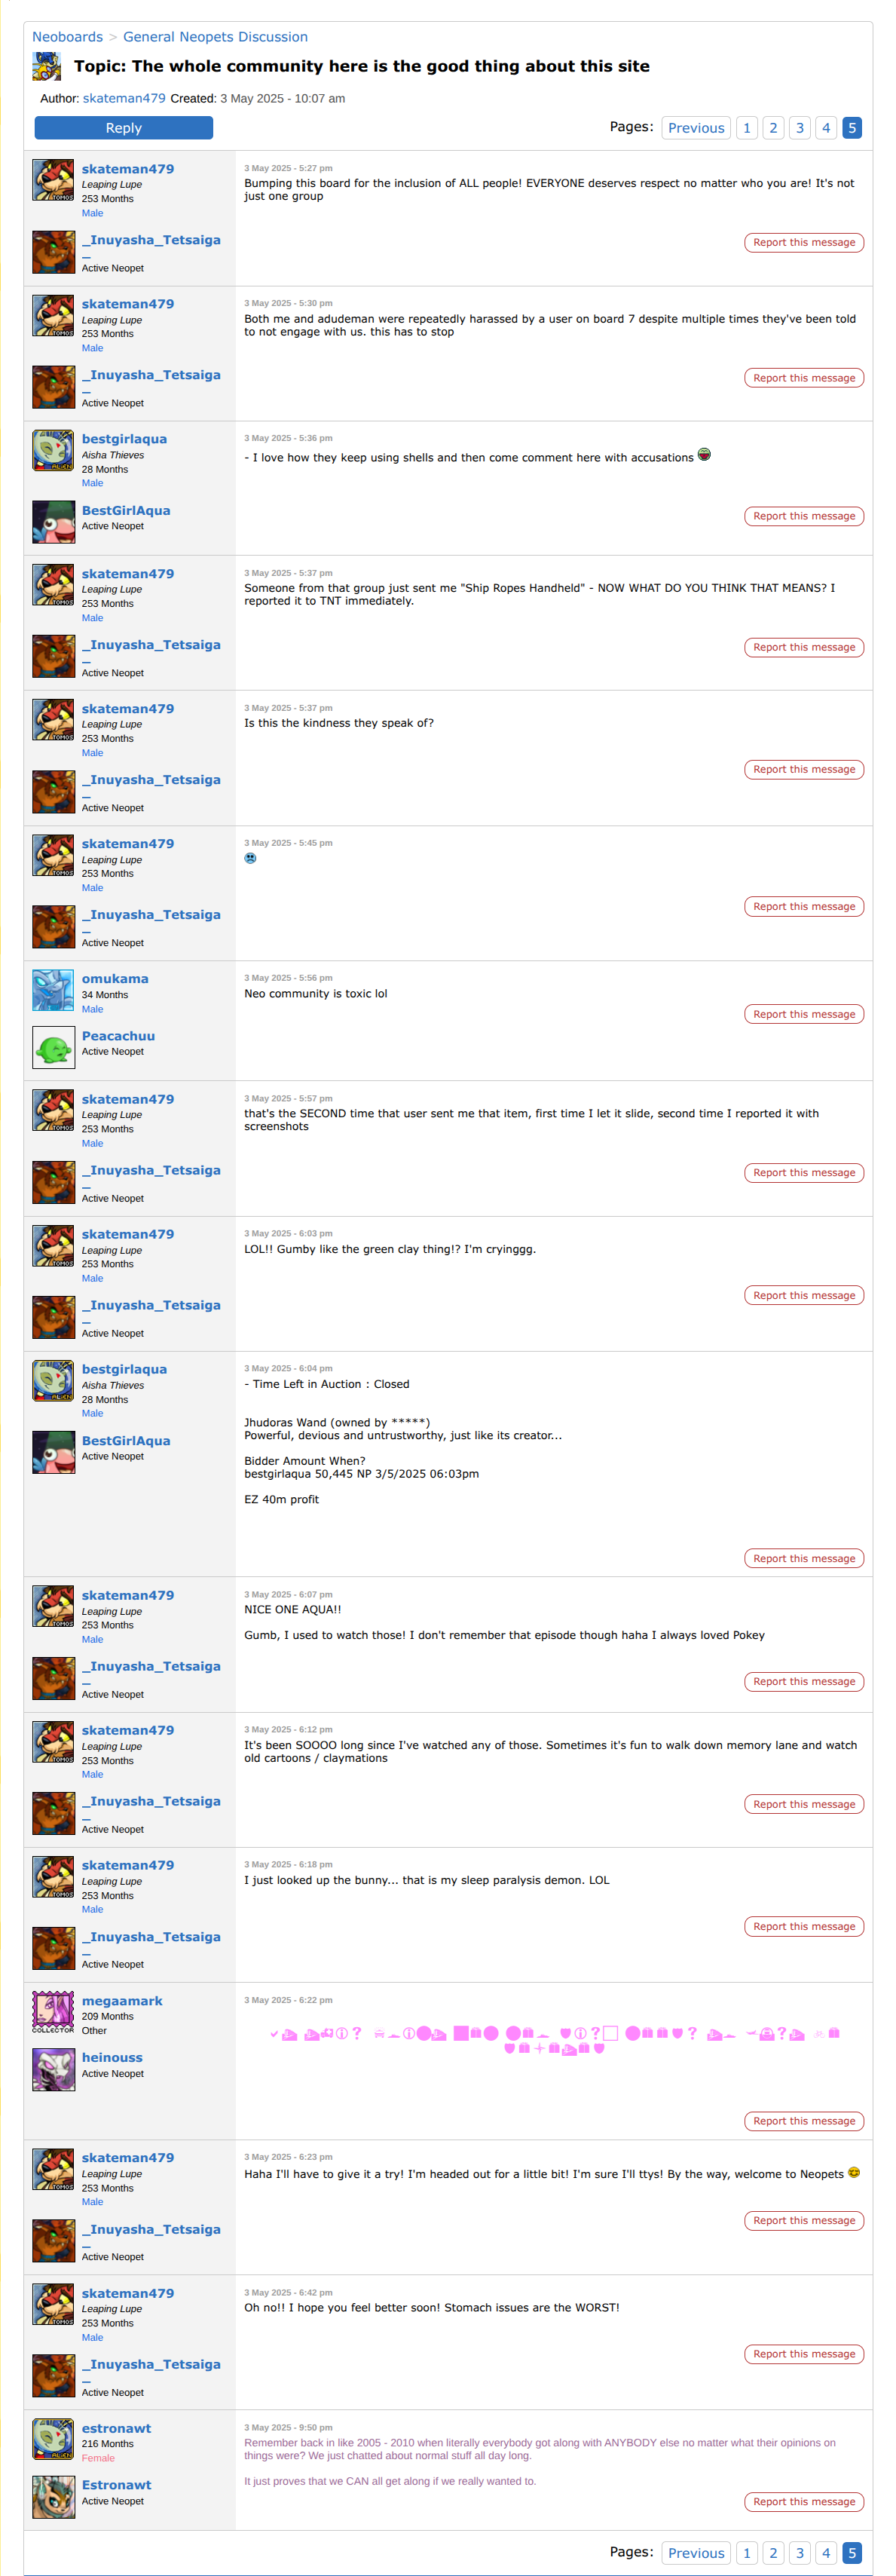The width and height of the screenshot is (896, 2576).
Task: Open omukama's blue avatar image
Action: click(x=53, y=990)
